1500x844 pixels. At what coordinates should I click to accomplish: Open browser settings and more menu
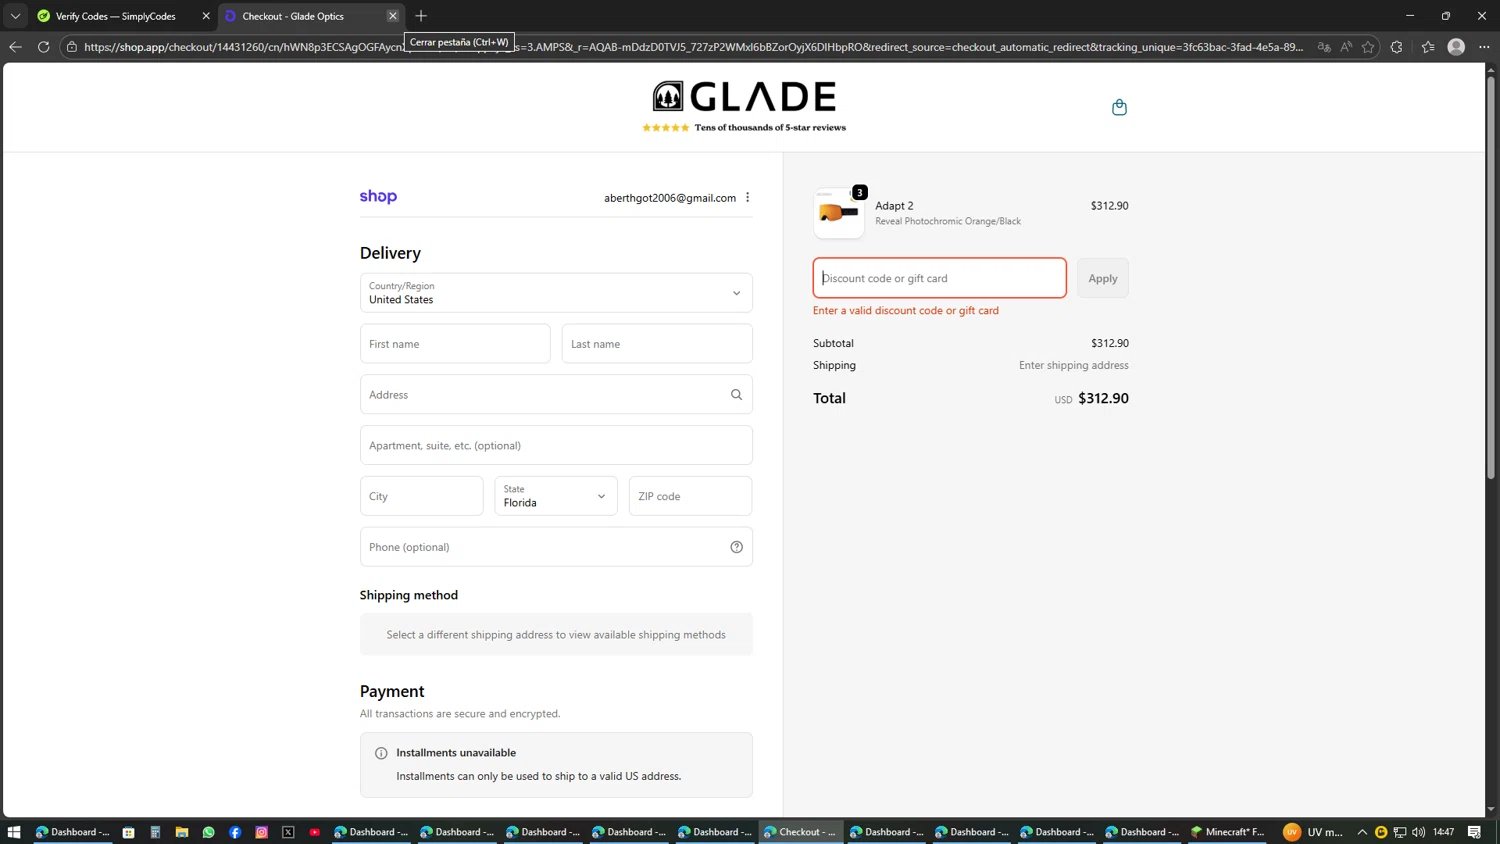1484,47
